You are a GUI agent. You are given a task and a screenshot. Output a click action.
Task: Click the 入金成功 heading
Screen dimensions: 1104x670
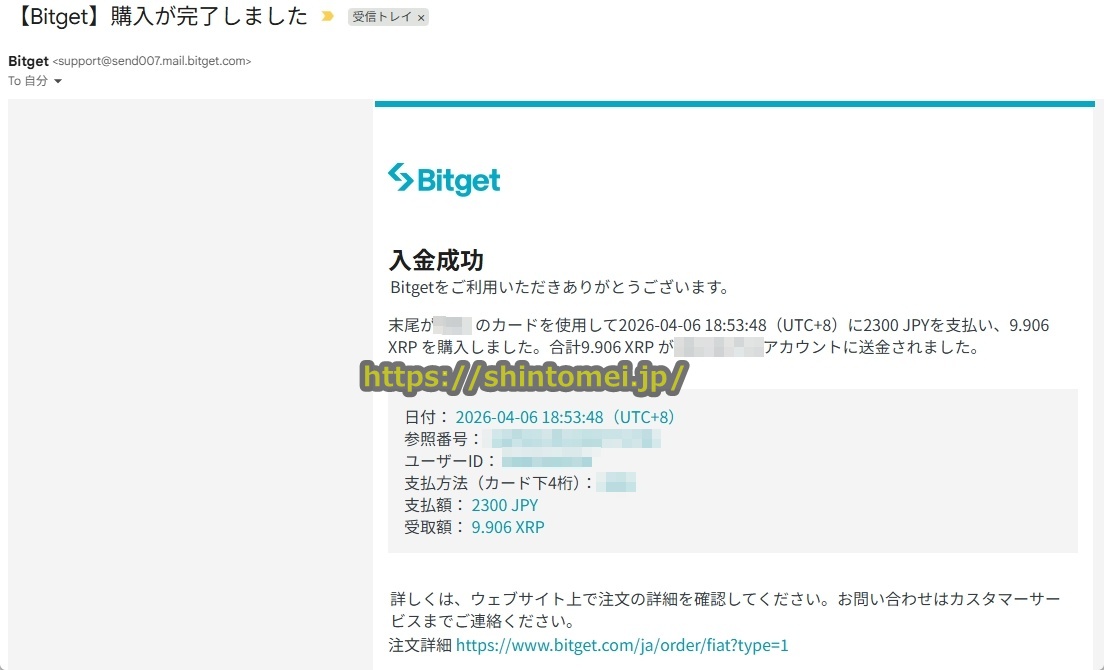(436, 260)
